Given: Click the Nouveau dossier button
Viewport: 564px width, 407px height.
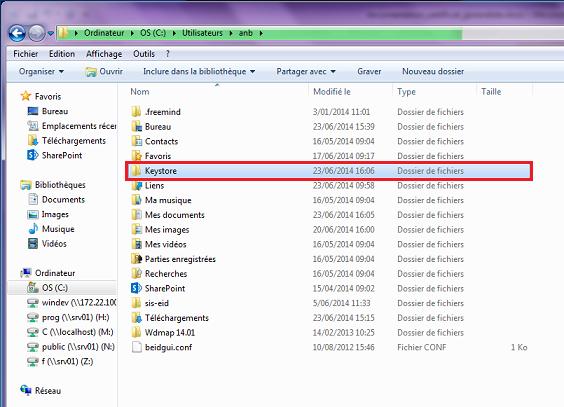Looking at the screenshot, I should (x=433, y=72).
